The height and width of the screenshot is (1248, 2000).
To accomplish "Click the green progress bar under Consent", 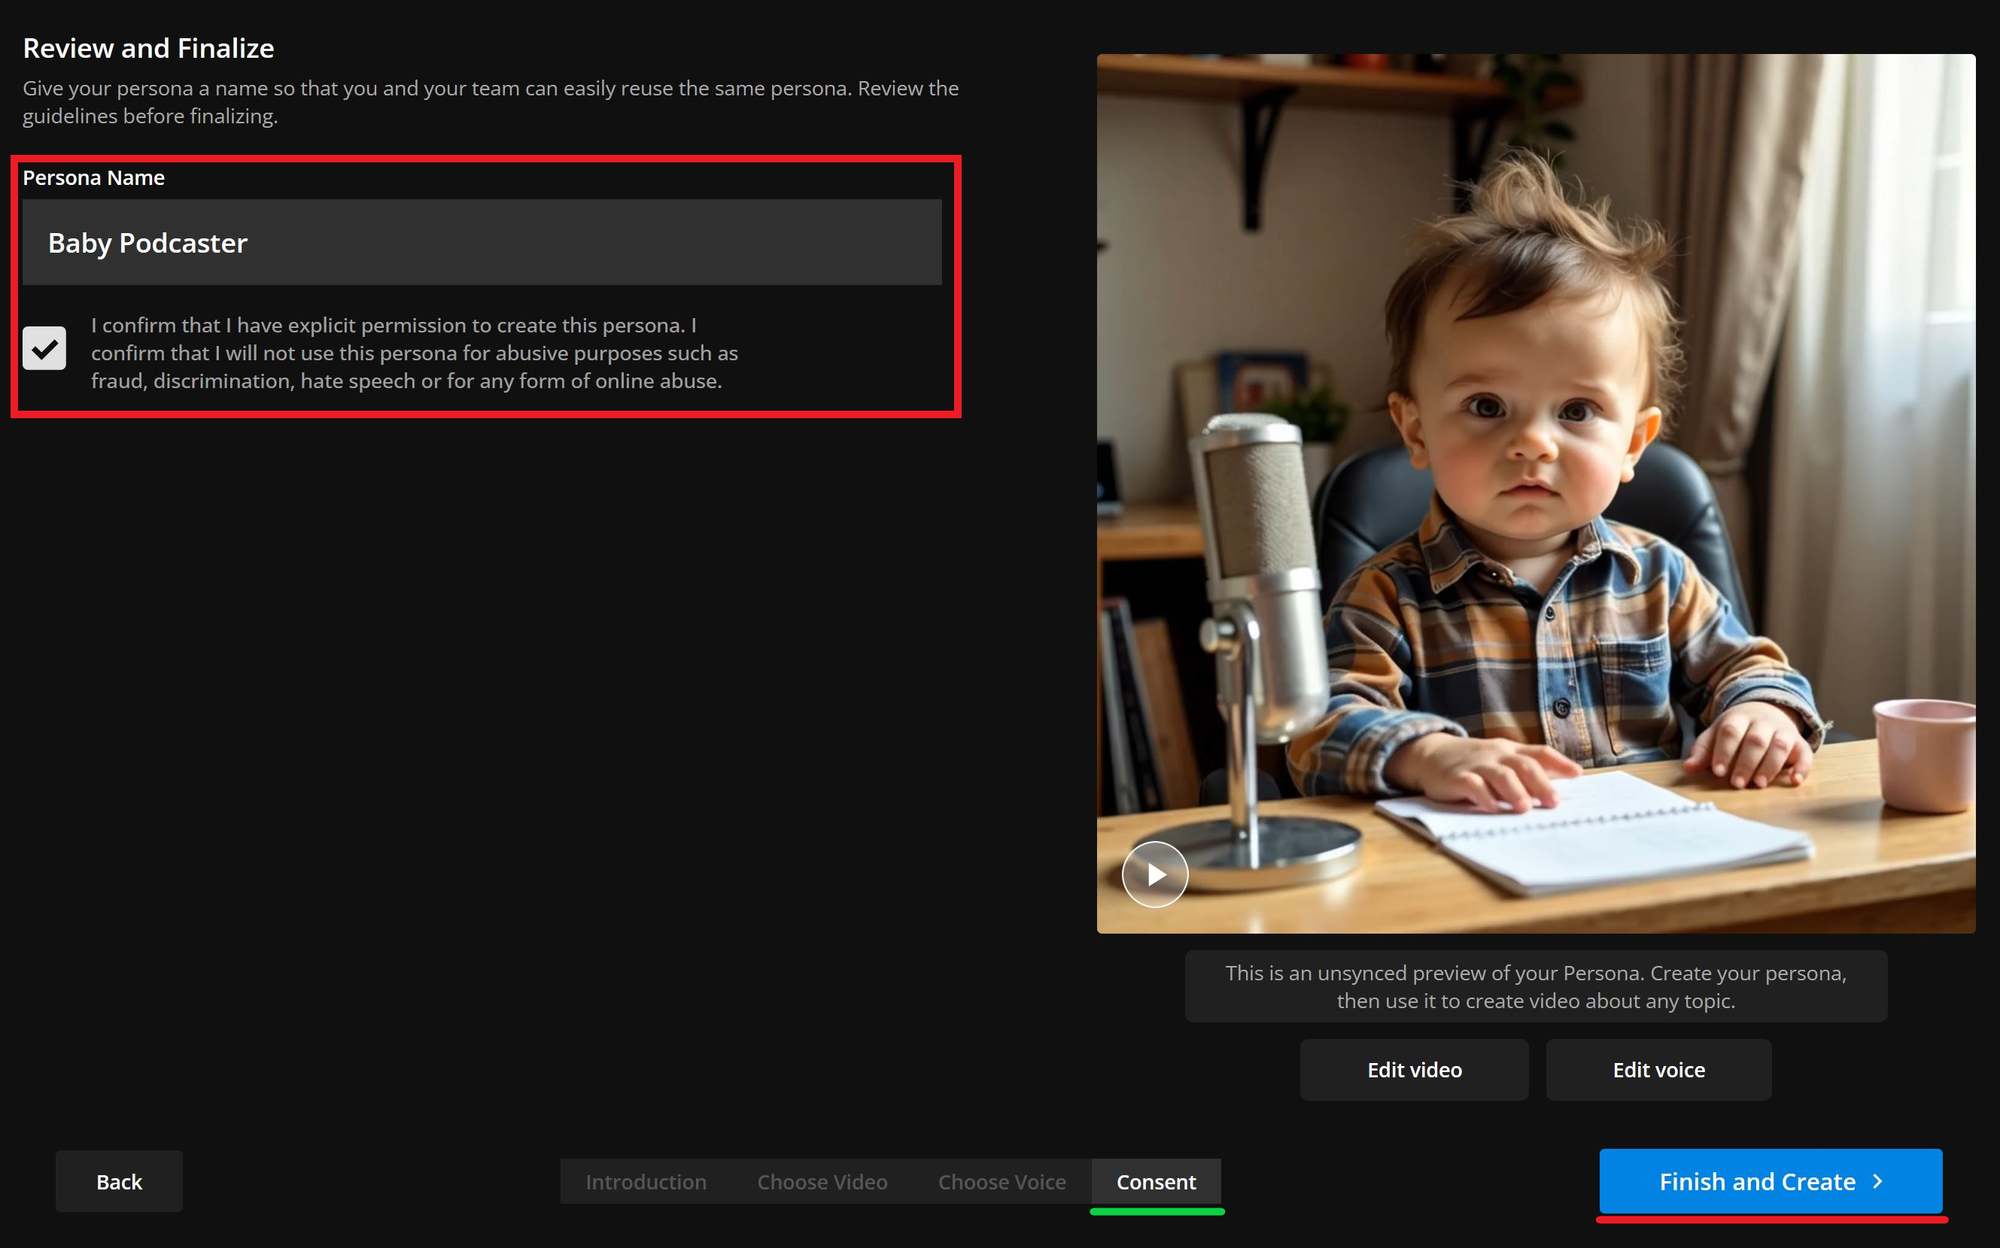I will 1157,1212.
